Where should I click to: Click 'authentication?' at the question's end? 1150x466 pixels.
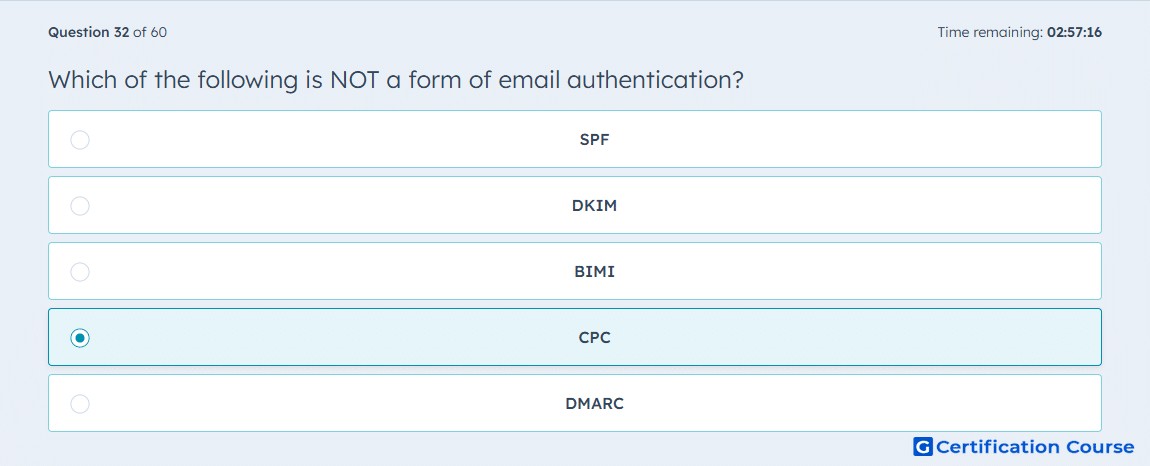pos(655,80)
